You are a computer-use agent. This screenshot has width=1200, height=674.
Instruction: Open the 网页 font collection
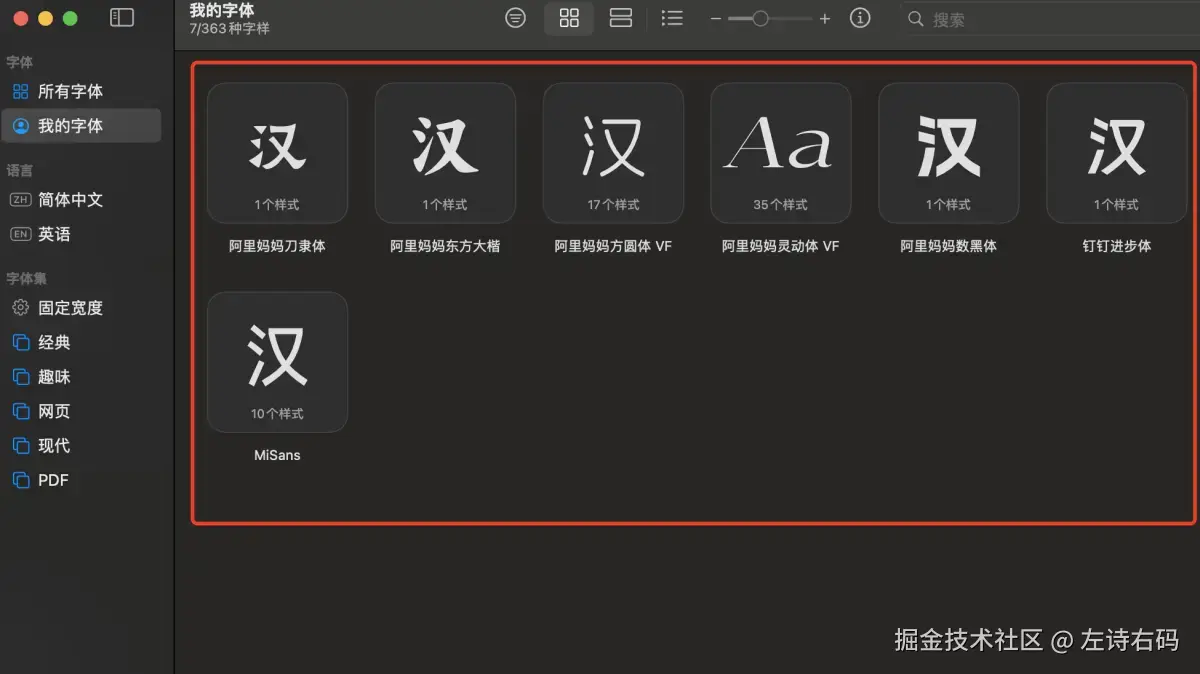point(81,411)
